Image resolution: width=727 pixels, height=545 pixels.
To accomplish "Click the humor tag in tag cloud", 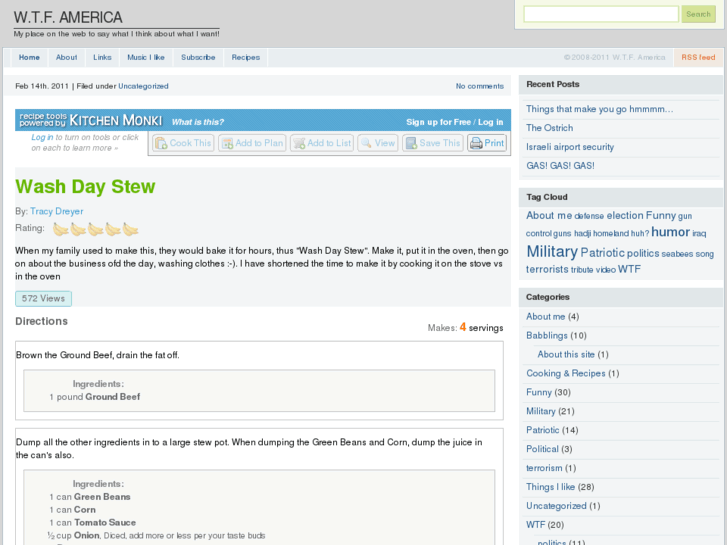I will [x=670, y=232].
